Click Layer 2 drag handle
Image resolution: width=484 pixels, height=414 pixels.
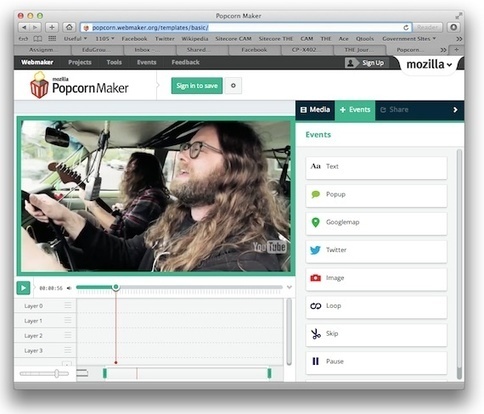coord(68,335)
